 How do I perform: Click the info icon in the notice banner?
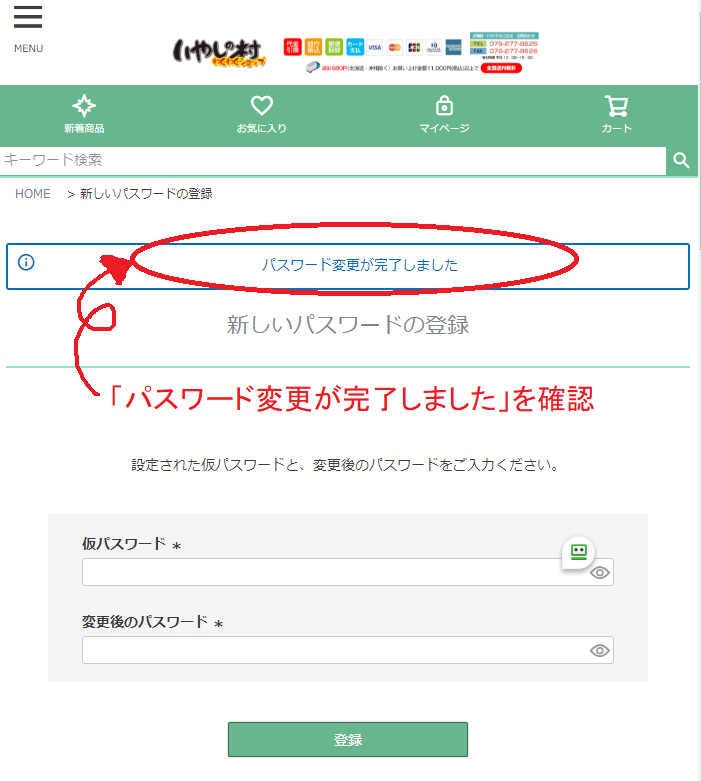[x=26, y=263]
